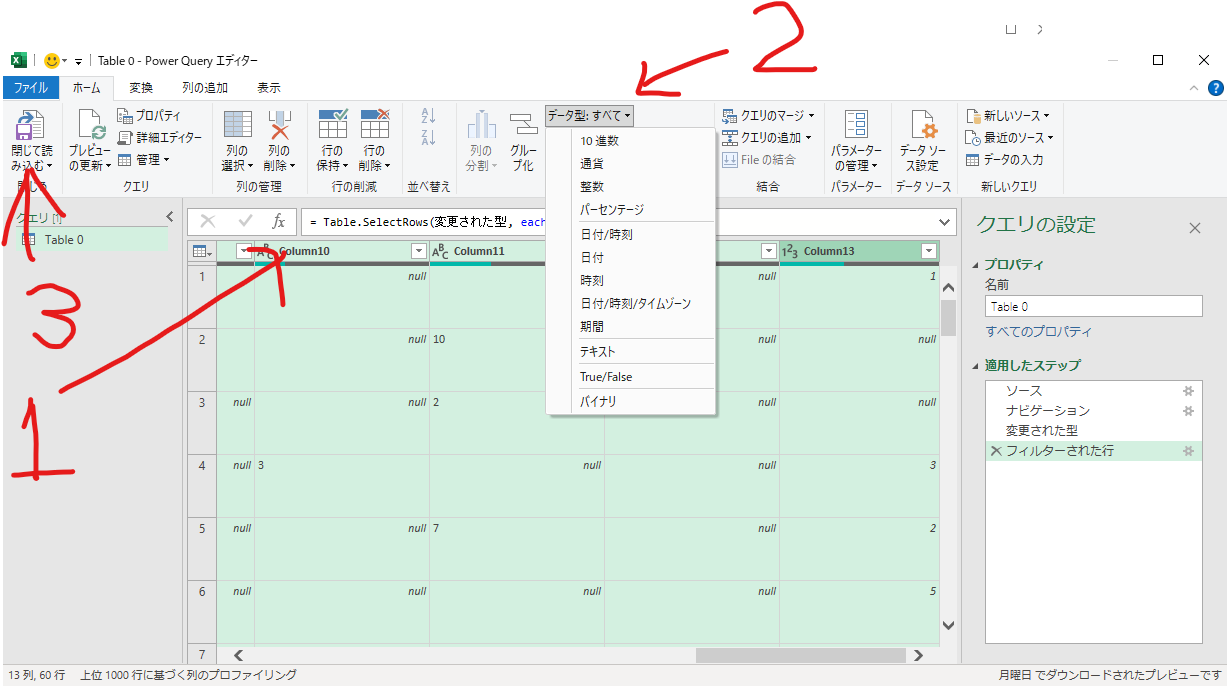
Task: Choose テキスト in the data type menu
Action: pyautogui.click(x=598, y=352)
